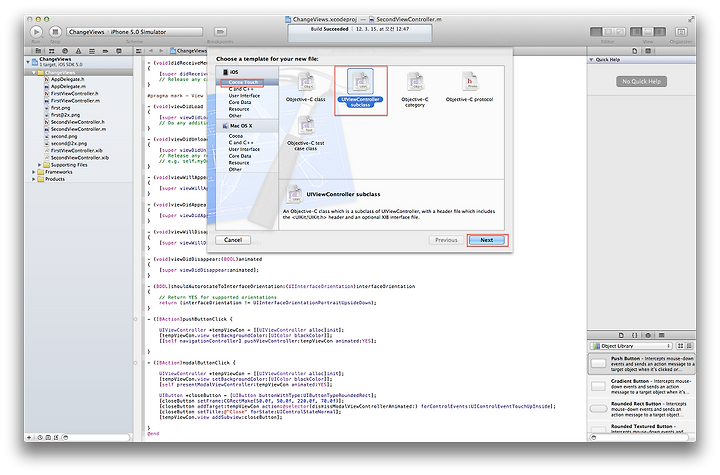Viewport: 720px width, 475px height.
Task: Show the debug navigator
Action: click(x=92, y=51)
